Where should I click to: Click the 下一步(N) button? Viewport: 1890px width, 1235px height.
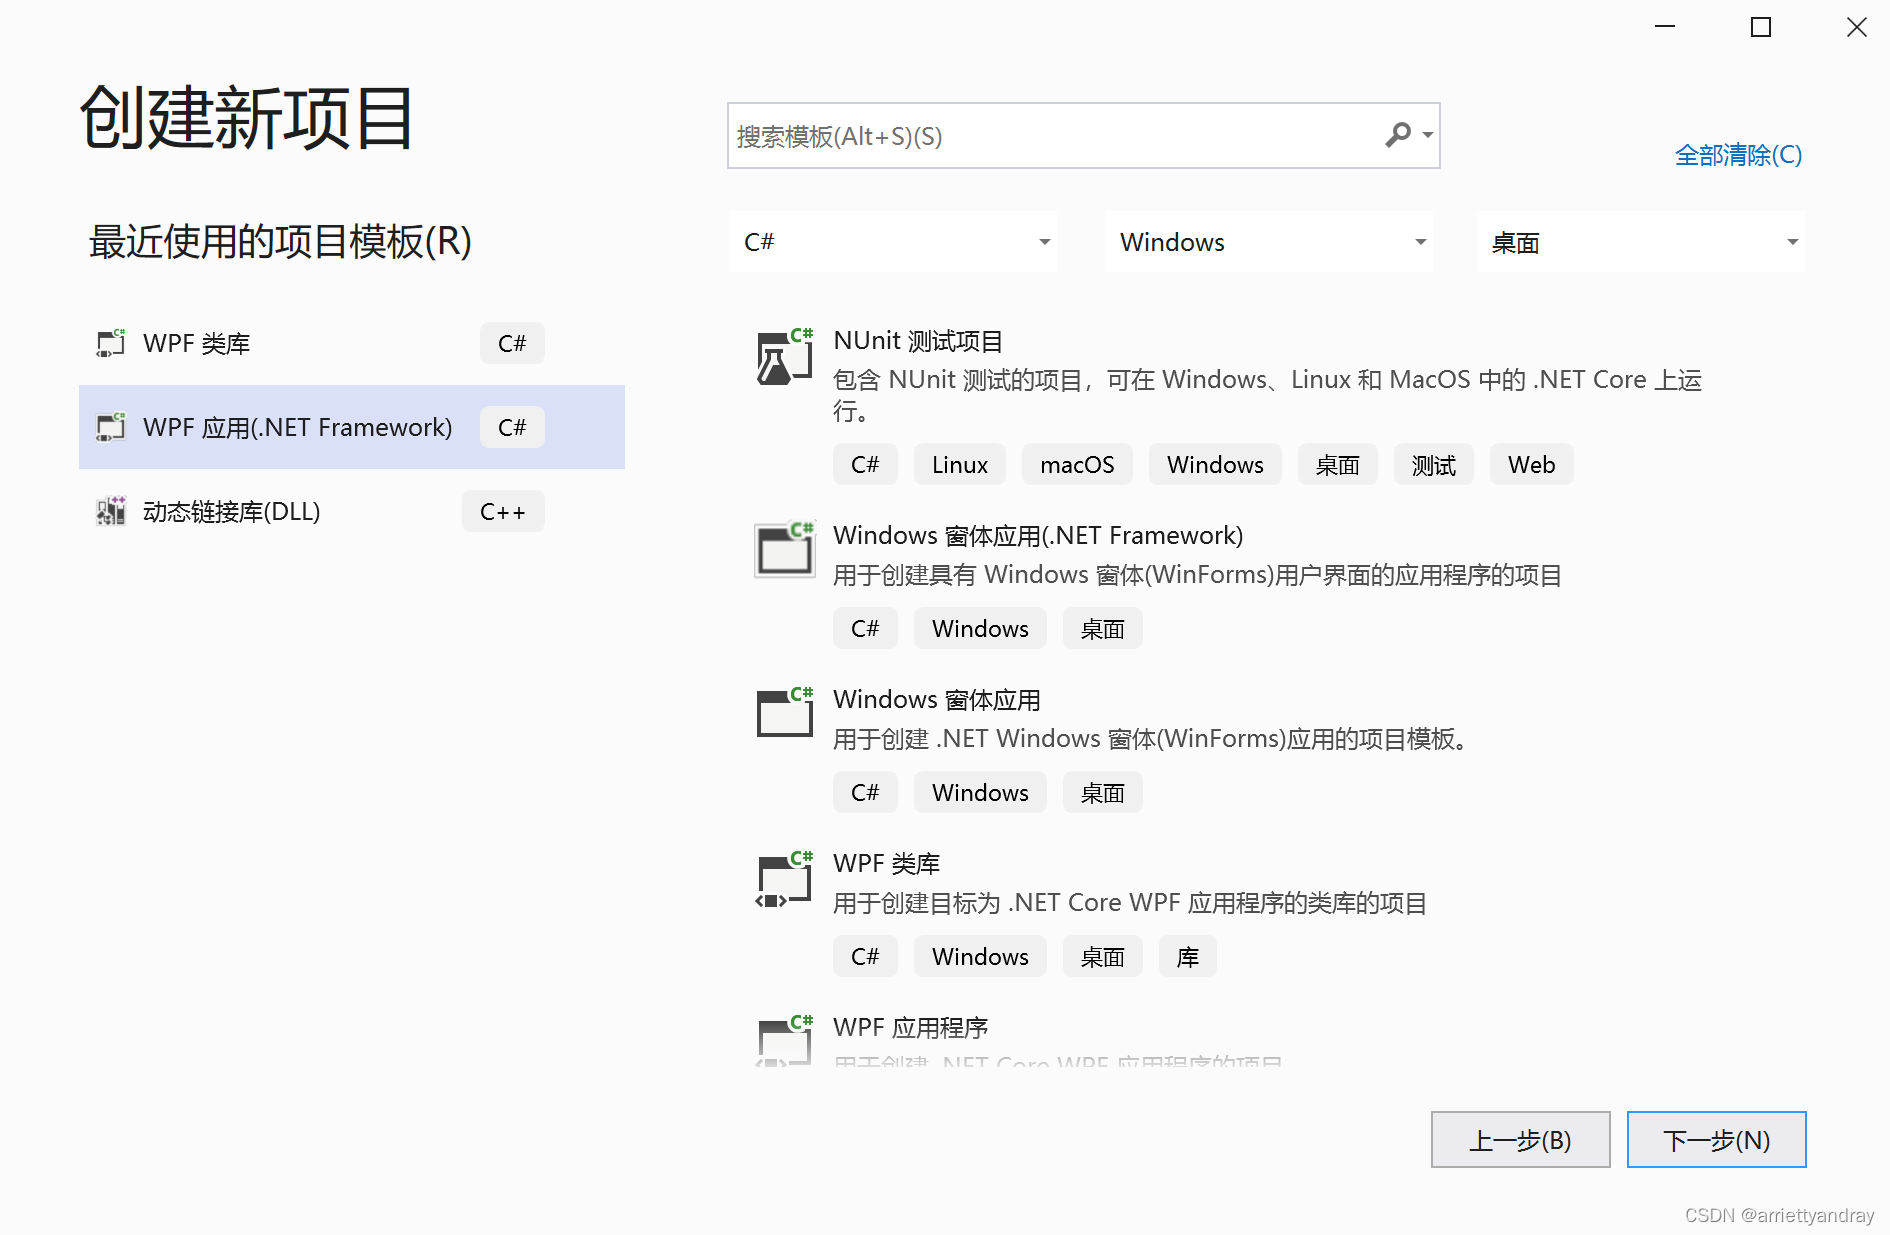(1716, 1140)
